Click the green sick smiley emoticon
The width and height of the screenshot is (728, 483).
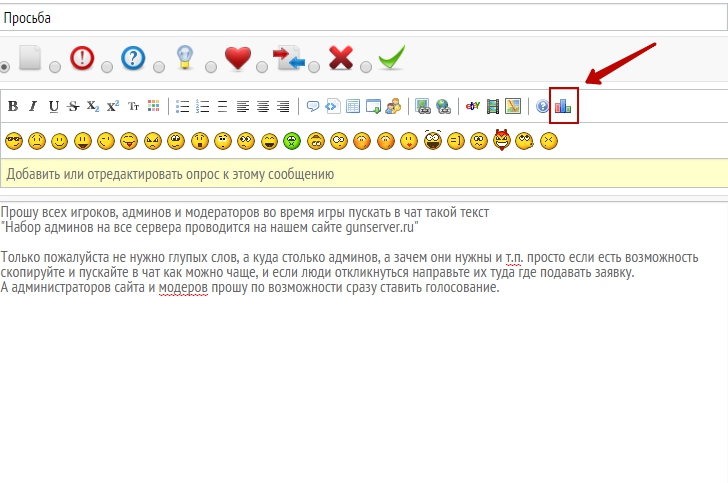click(x=292, y=141)
